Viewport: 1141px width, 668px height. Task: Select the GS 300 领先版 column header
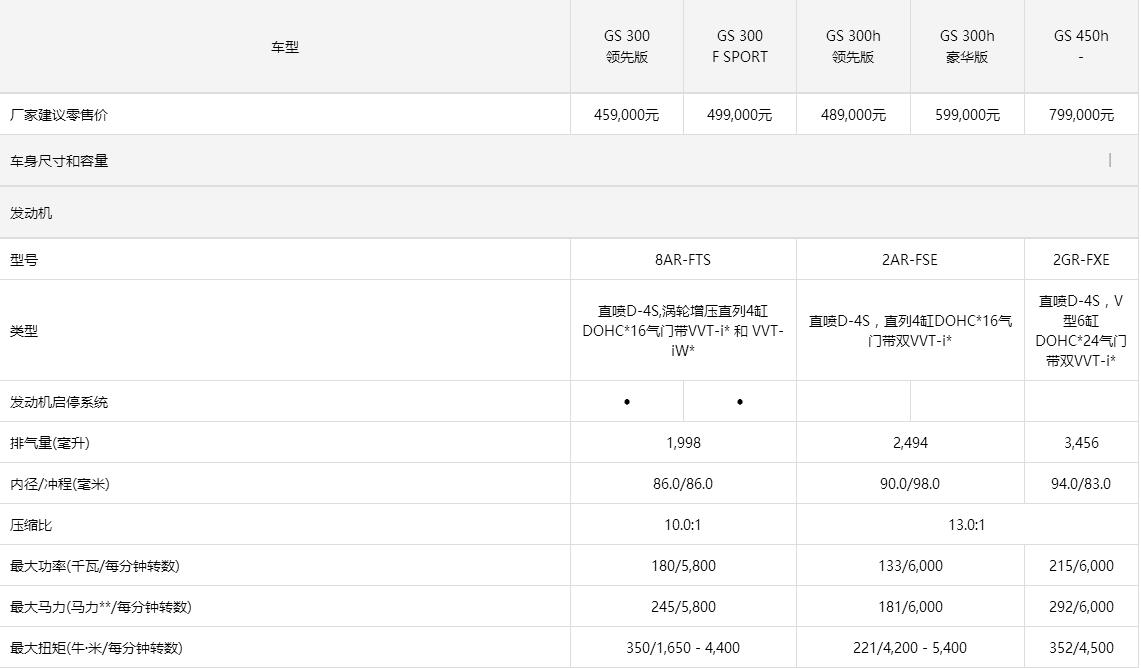[x=627, y=47]
